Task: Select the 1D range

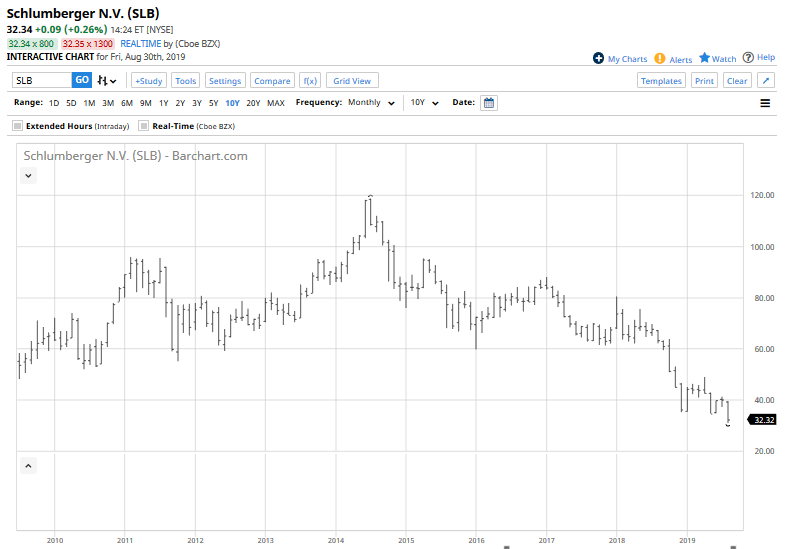Action: [x=54, y=103]
